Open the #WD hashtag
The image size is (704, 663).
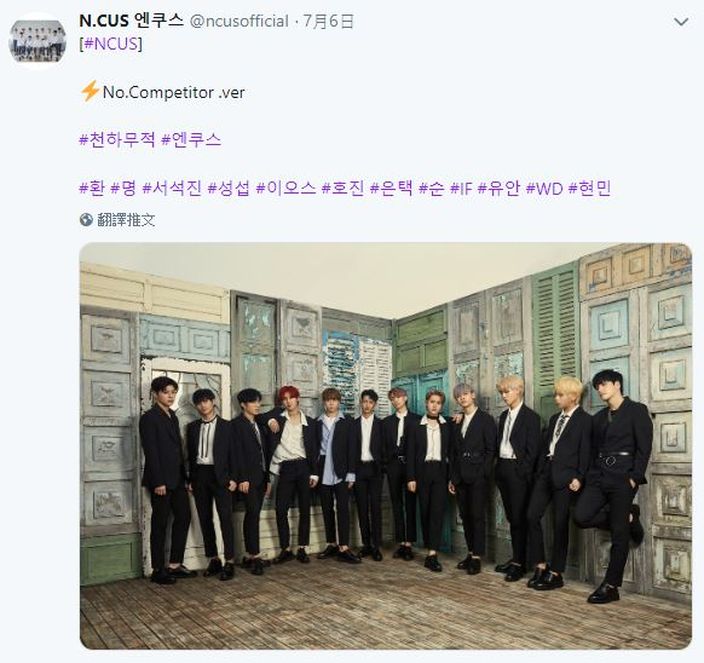tap(544, 188)
